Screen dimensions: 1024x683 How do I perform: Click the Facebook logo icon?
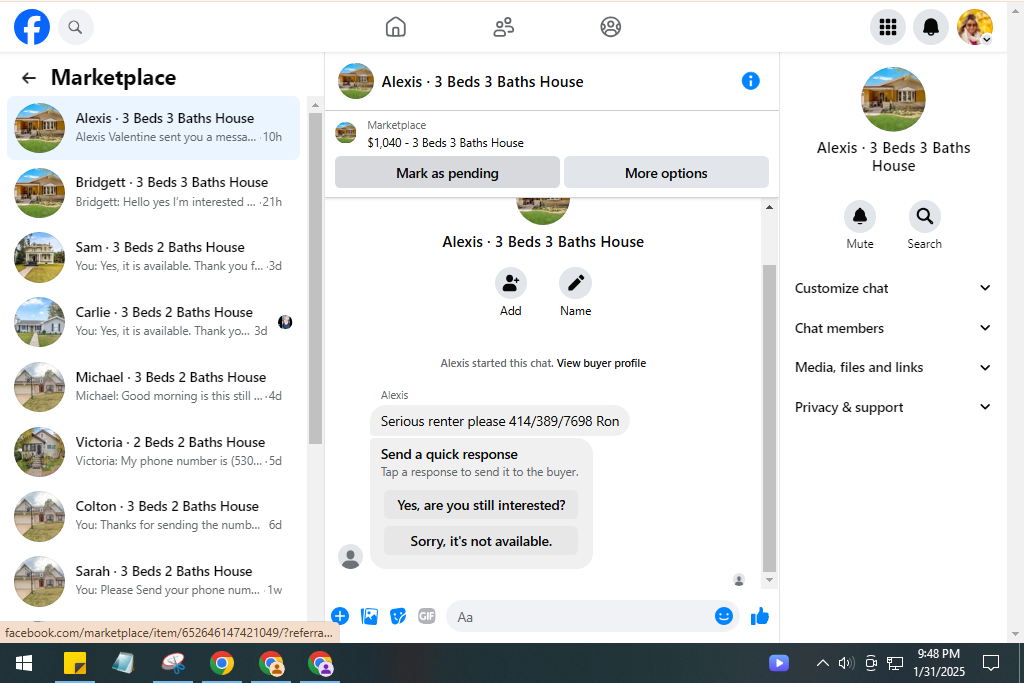[32, 27]
